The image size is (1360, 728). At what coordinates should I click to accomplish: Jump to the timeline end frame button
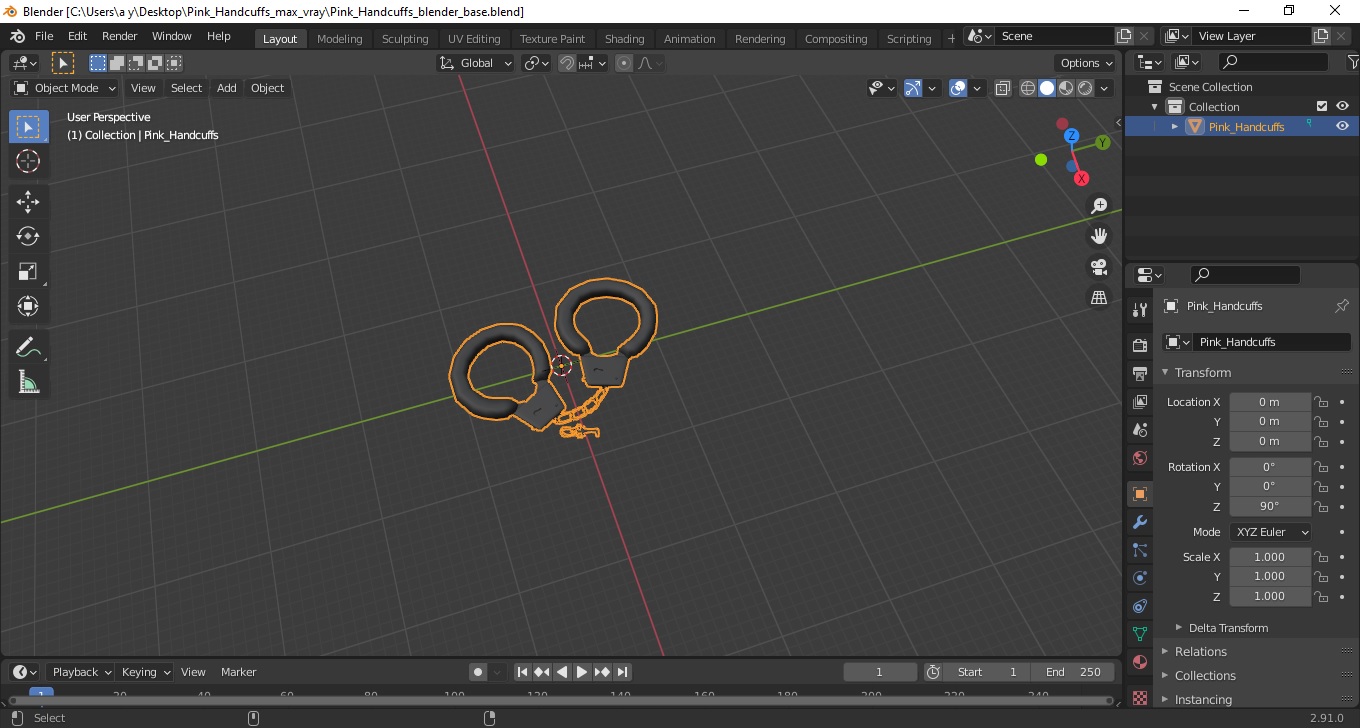(622, 672)
